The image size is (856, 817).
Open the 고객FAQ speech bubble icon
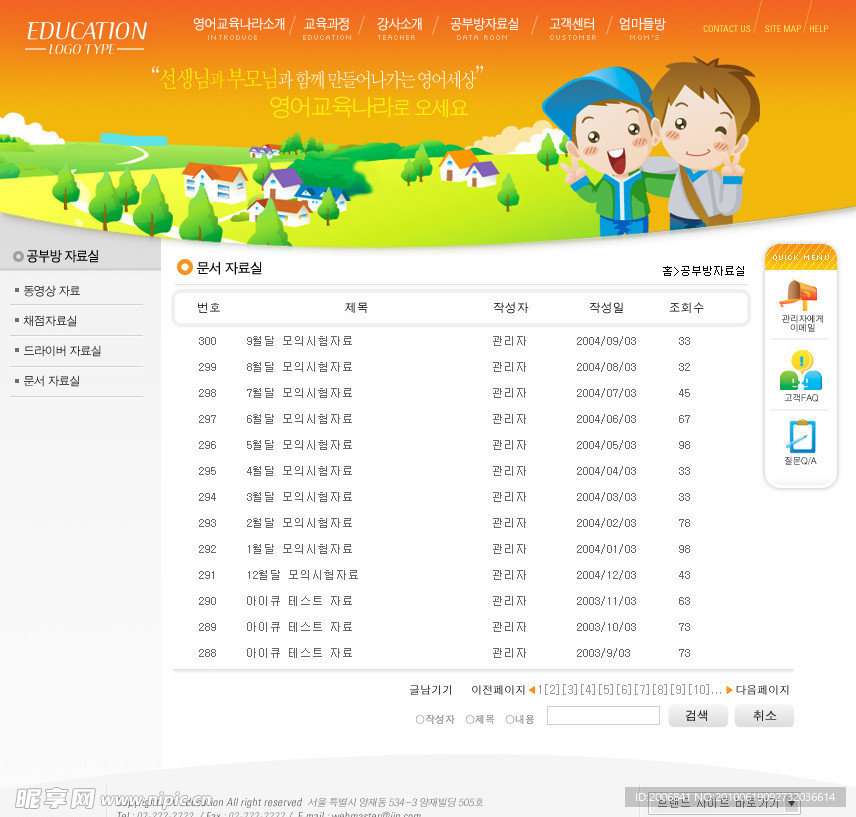pos(801,369)
